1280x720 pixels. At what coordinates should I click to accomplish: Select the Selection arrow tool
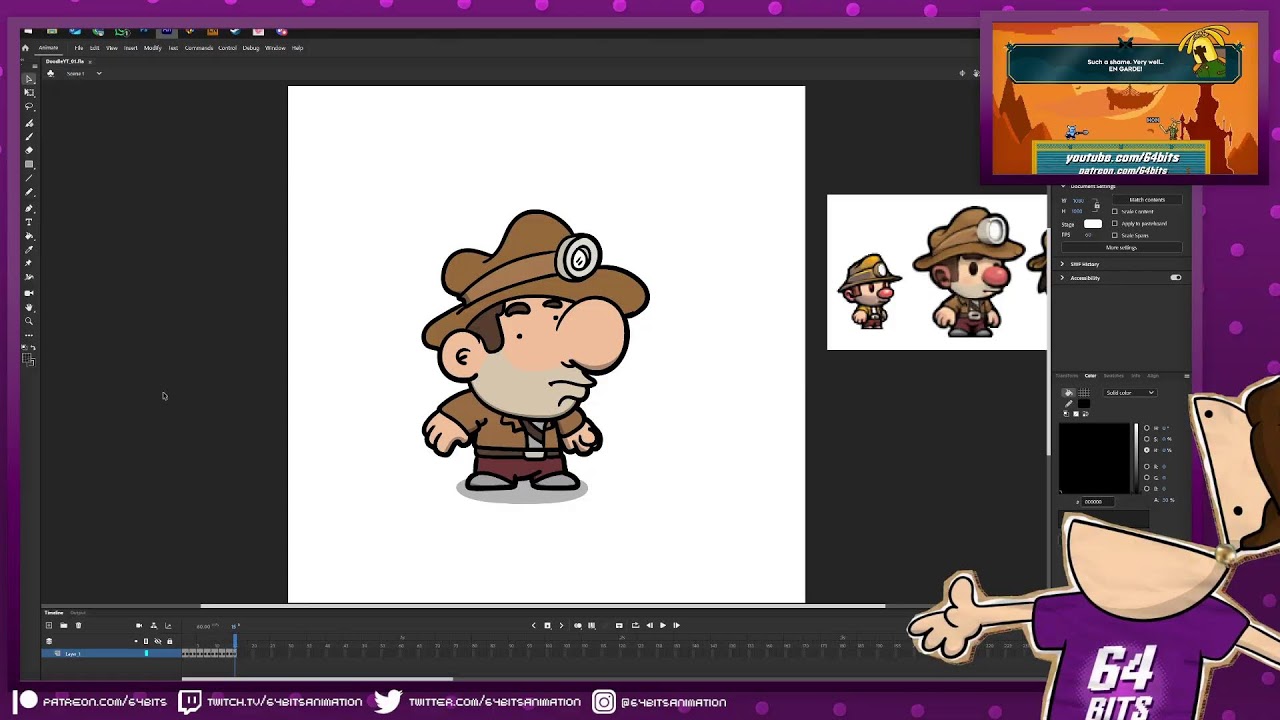29,78
